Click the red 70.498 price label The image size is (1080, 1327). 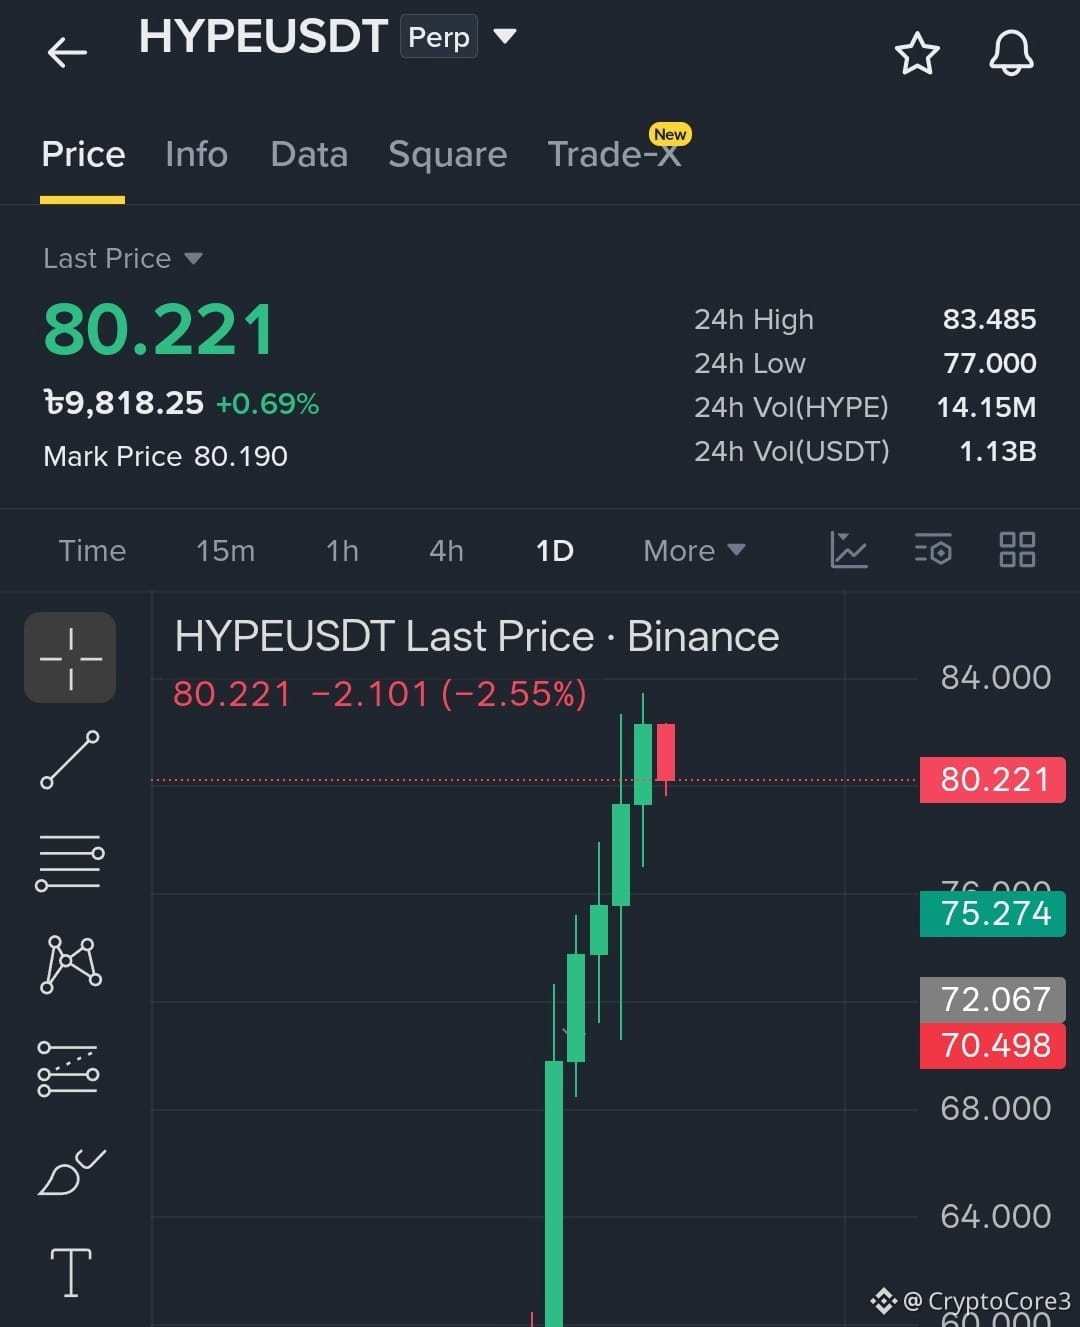(x=993, y=1046)
